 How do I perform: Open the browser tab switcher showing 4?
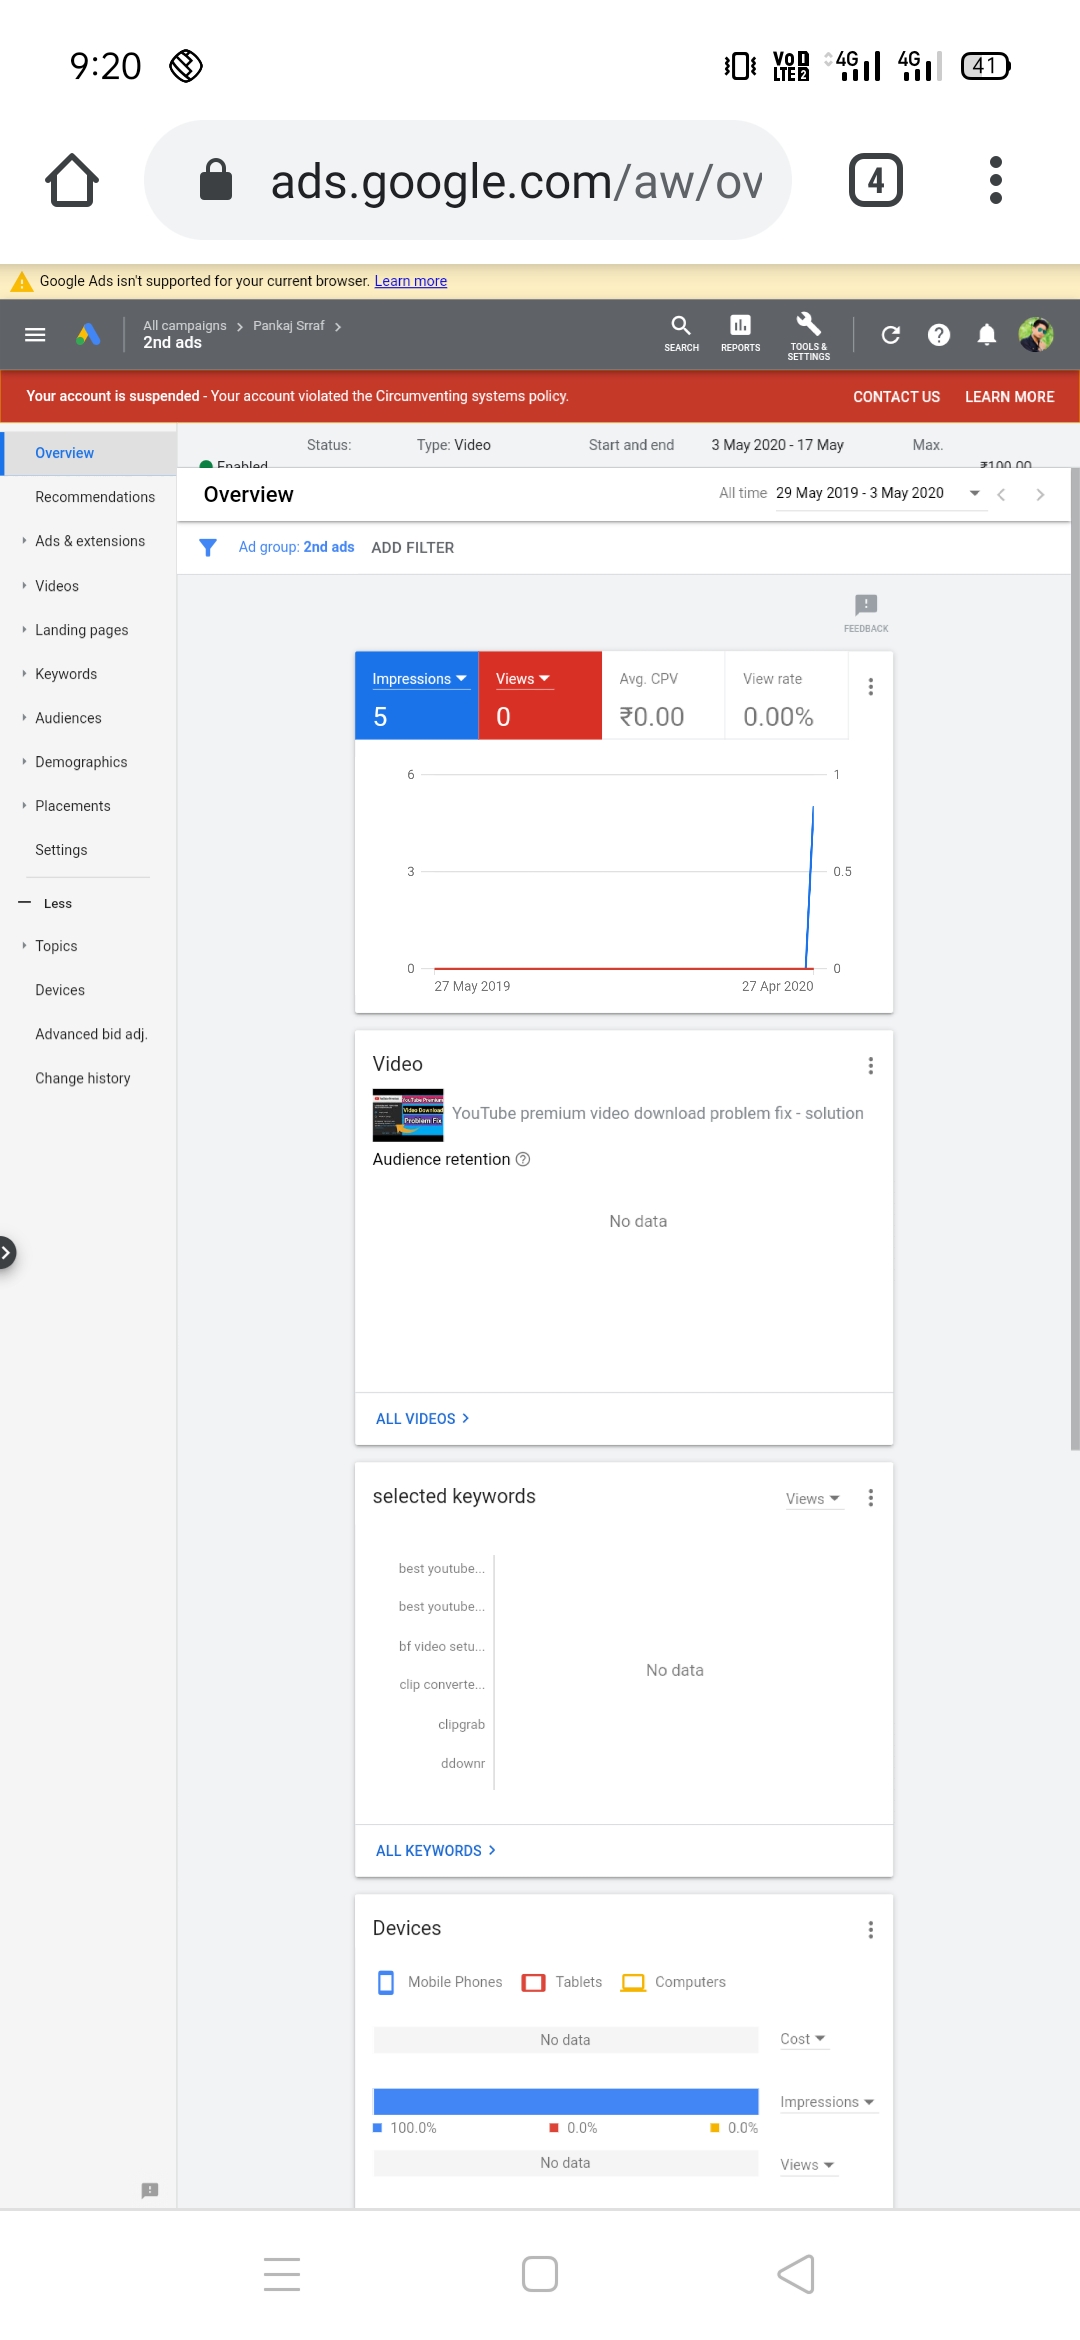pyautogui.click(x=876, y=181)
